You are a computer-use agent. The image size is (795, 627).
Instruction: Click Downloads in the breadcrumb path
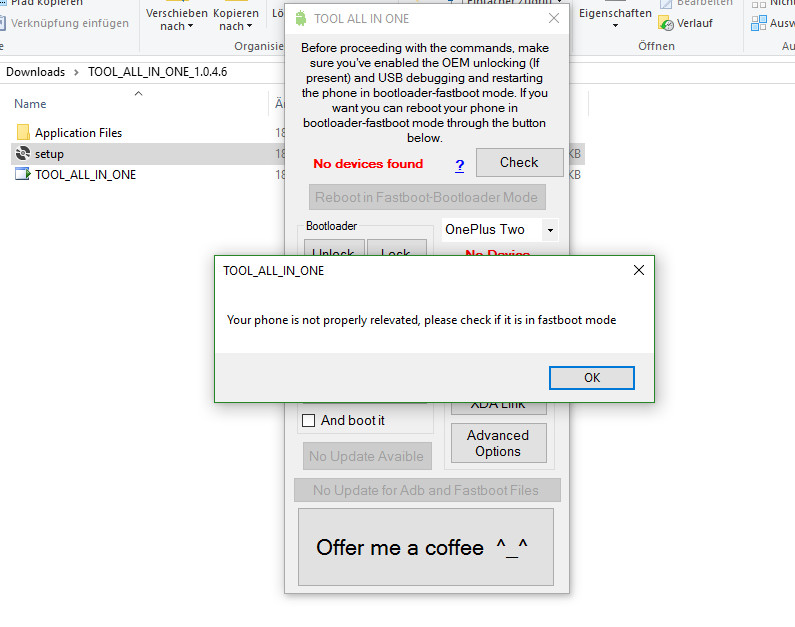35,72
